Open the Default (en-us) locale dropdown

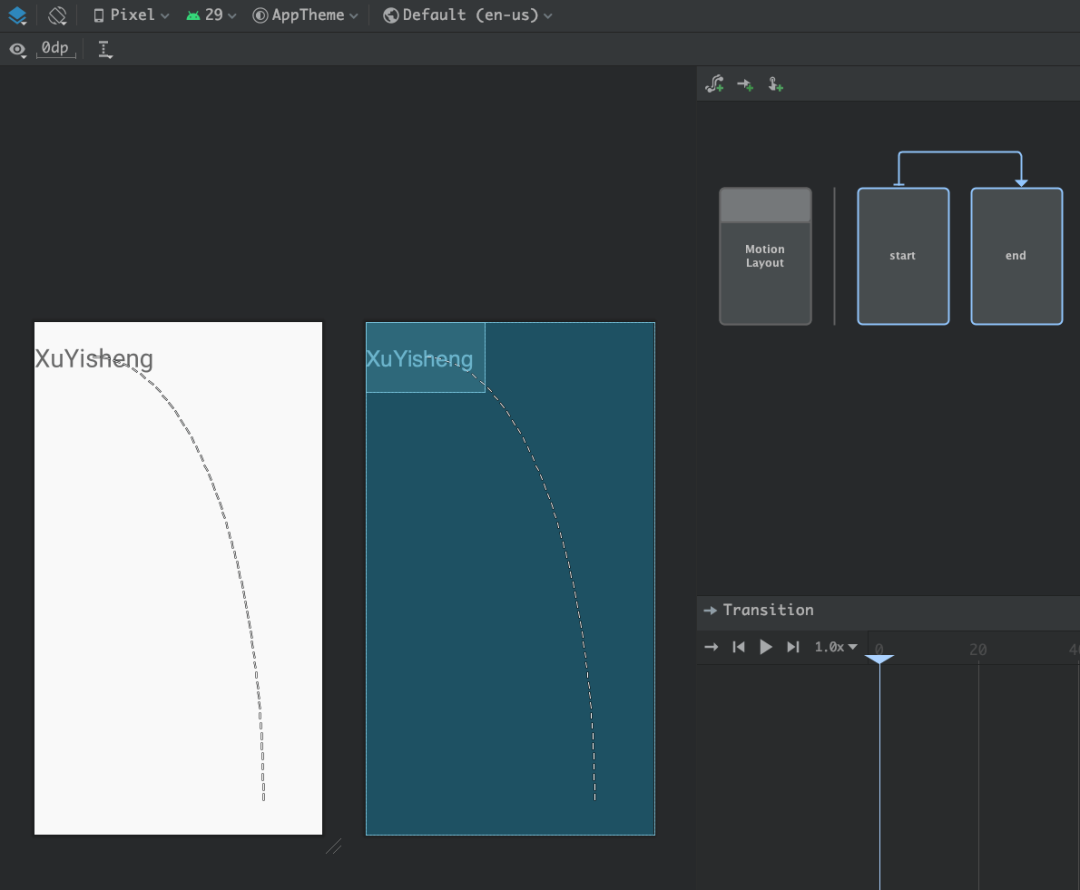click(x=468, y=16)
